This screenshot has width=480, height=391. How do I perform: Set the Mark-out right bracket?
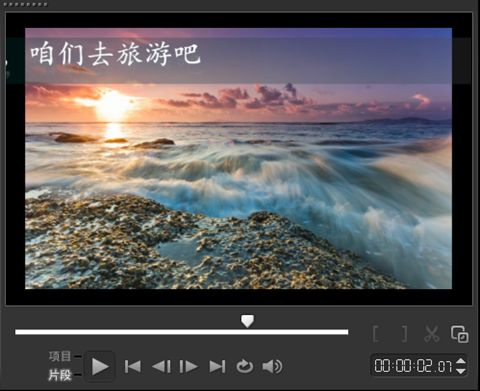tap(404, 334)
